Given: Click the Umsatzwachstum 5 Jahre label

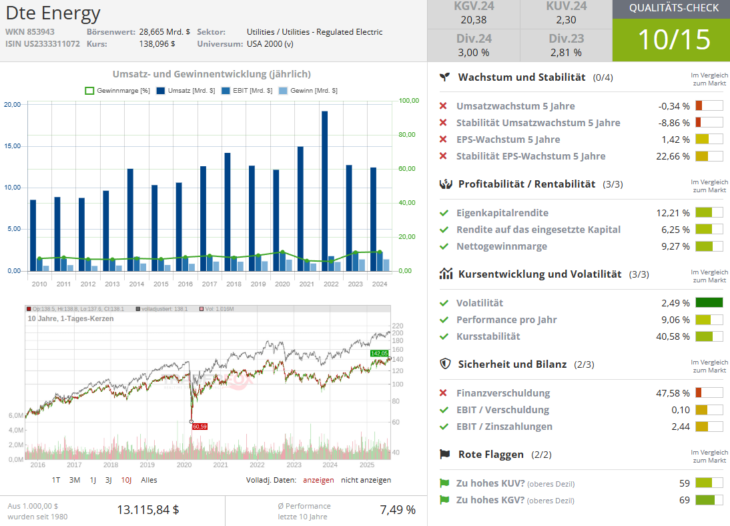Looking at the screenshot, I should tap(515, 106).
